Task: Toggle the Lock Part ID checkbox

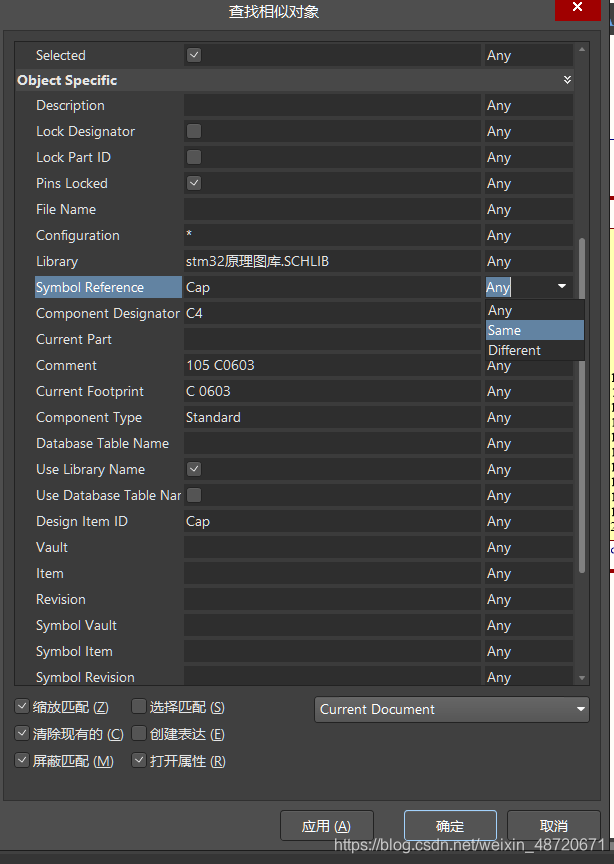Action: [x=194, y=157]
